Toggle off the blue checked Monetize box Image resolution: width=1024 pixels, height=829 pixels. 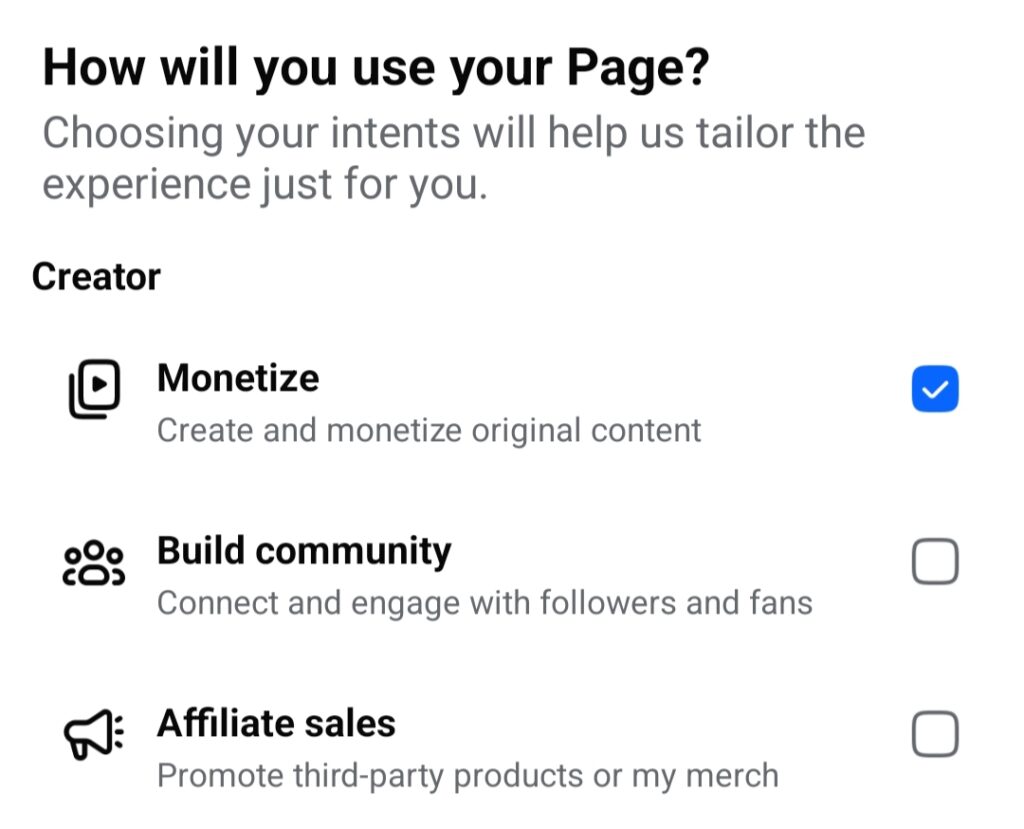click(x=935, y=389)
